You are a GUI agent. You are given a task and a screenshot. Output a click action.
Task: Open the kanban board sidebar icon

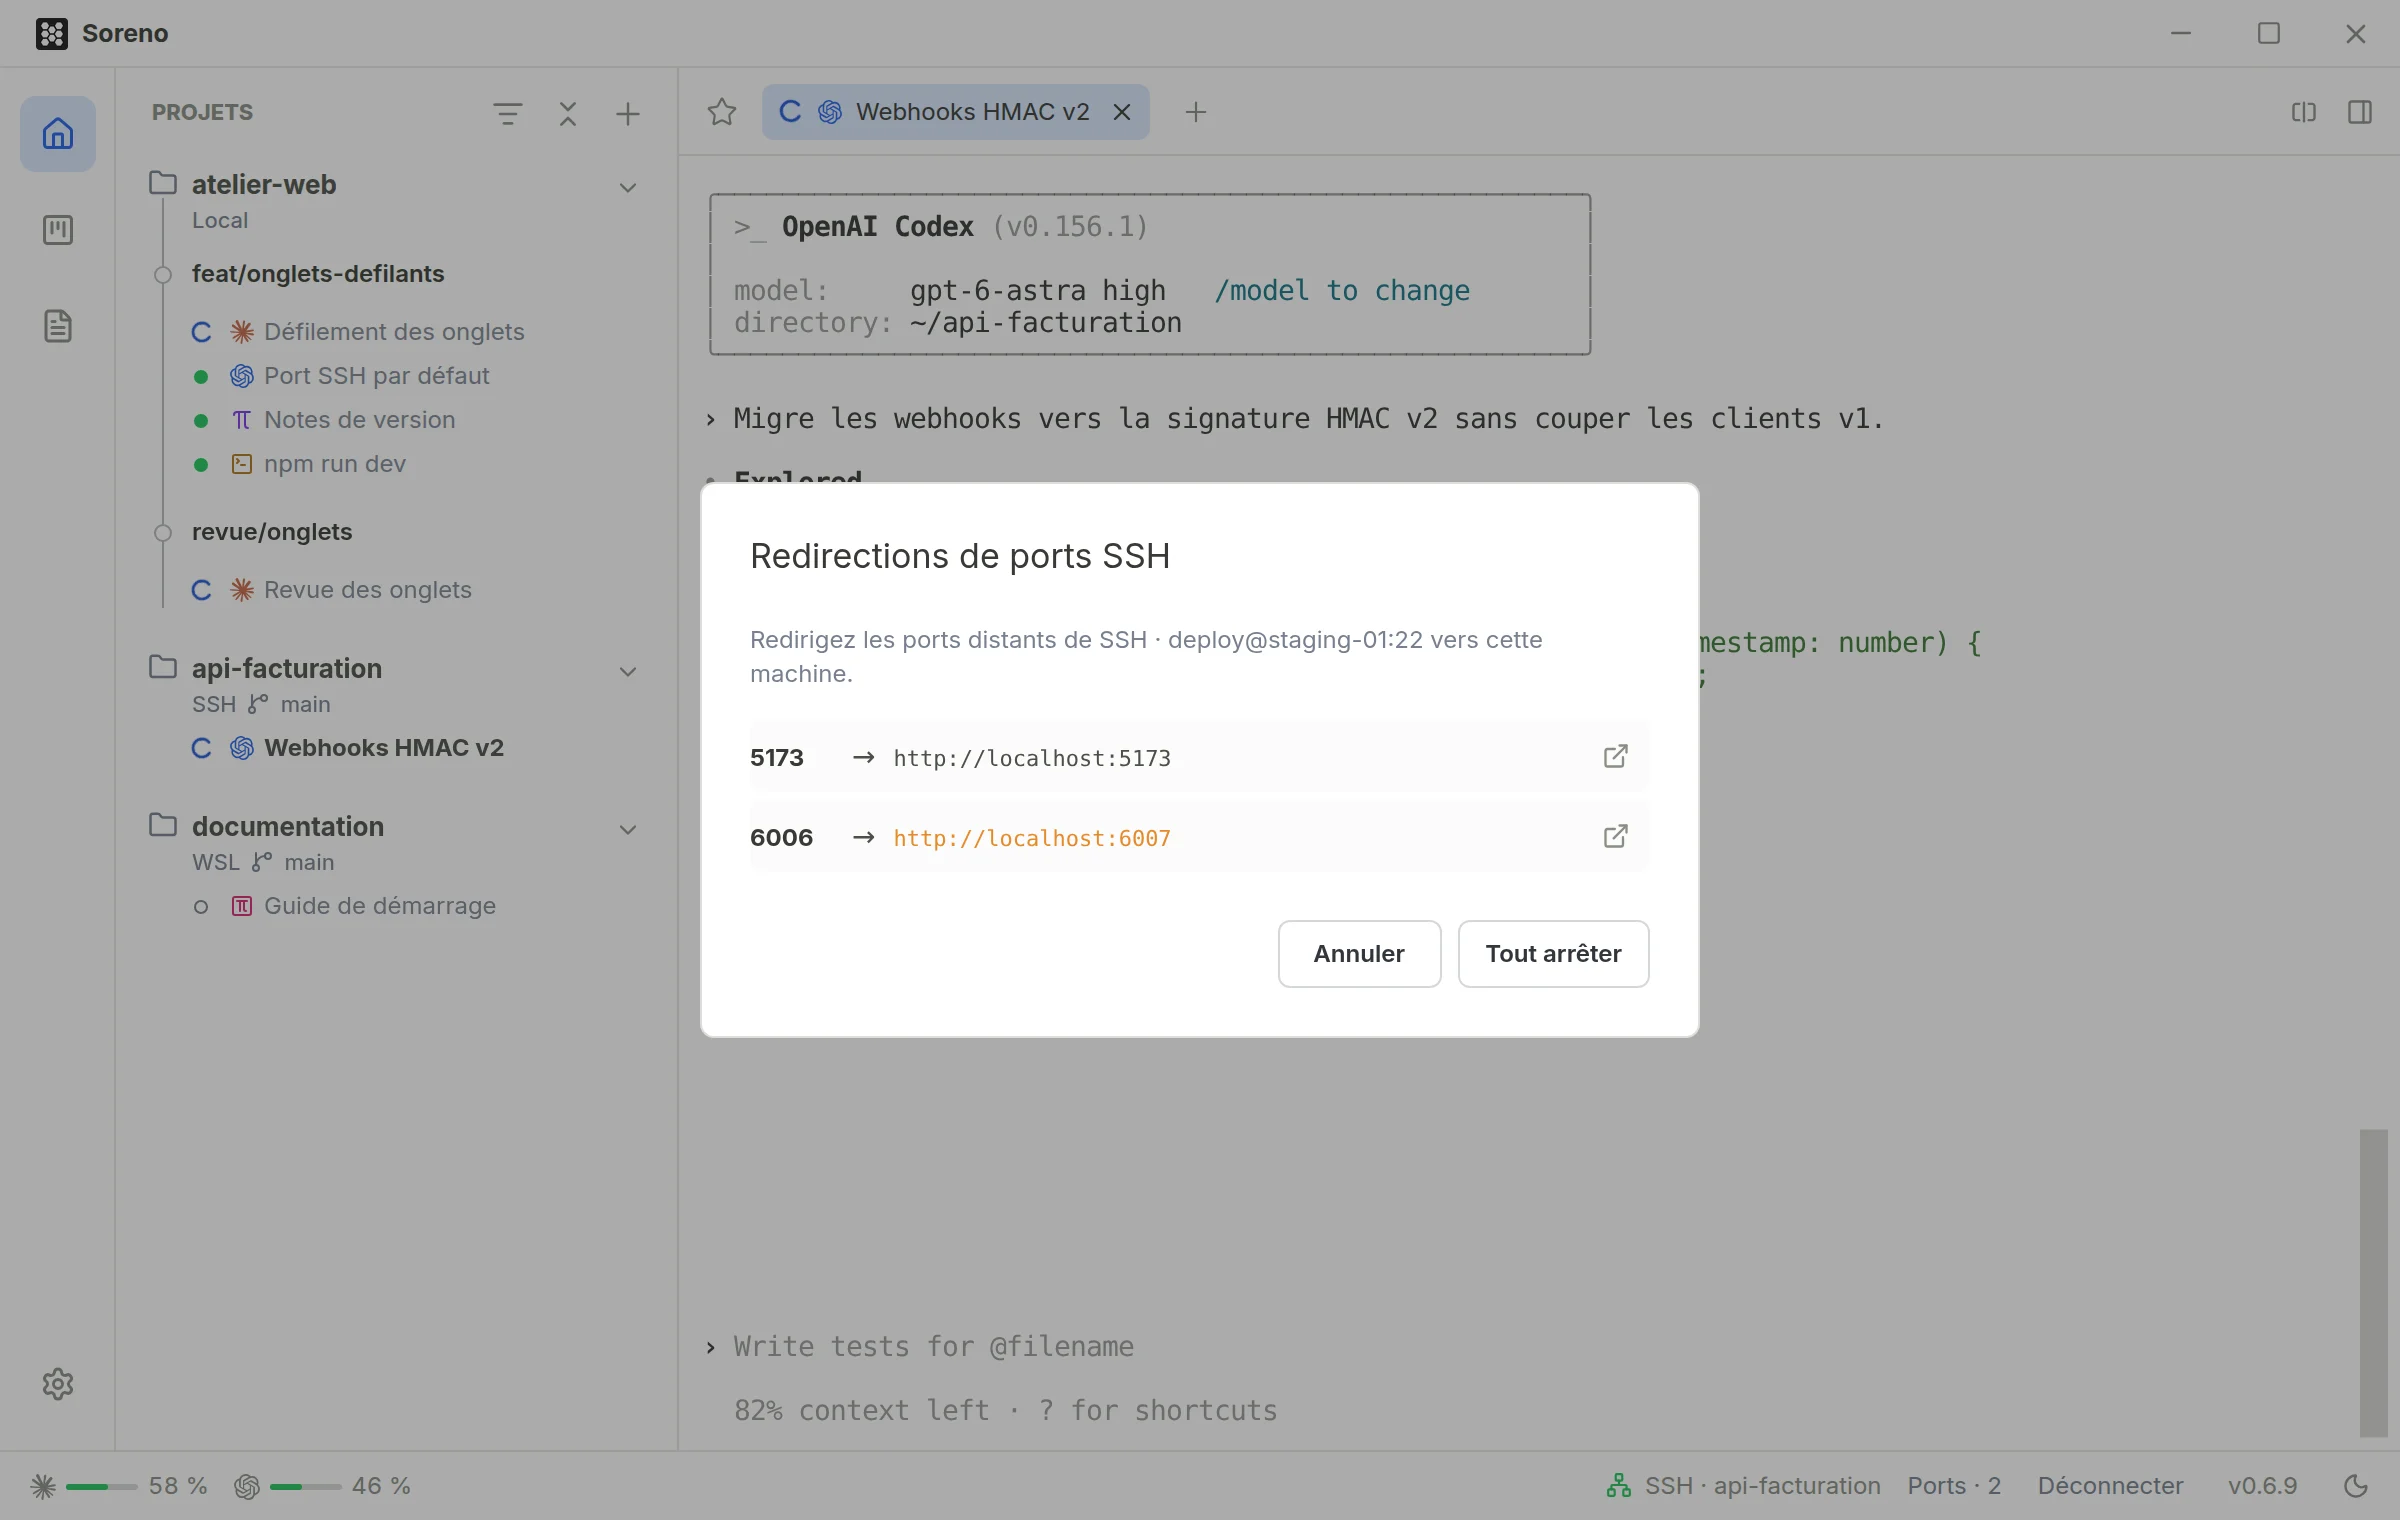[58, 230]
